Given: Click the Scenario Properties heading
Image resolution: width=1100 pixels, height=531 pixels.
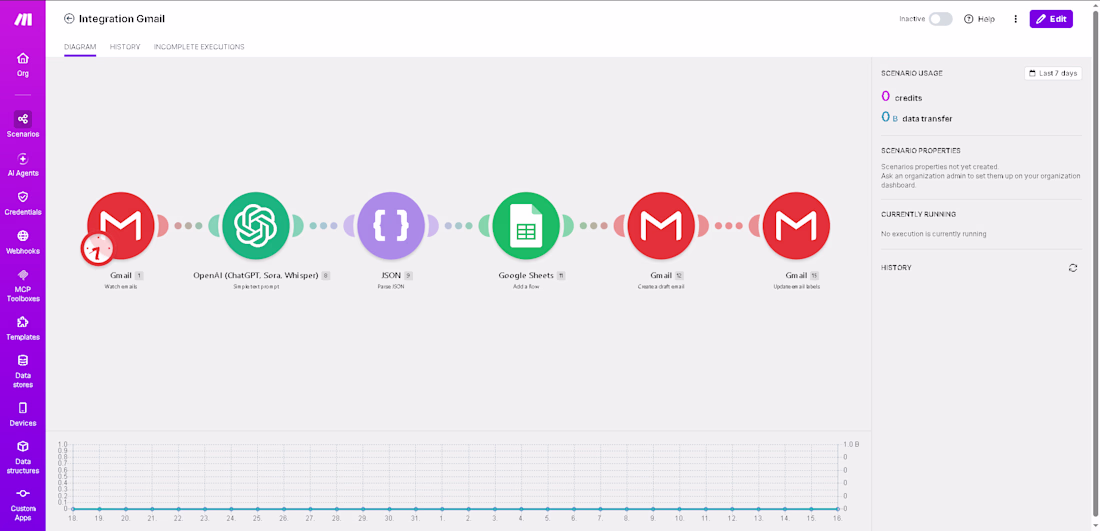Looking at the screenshot, I should [x=920, y=151].
